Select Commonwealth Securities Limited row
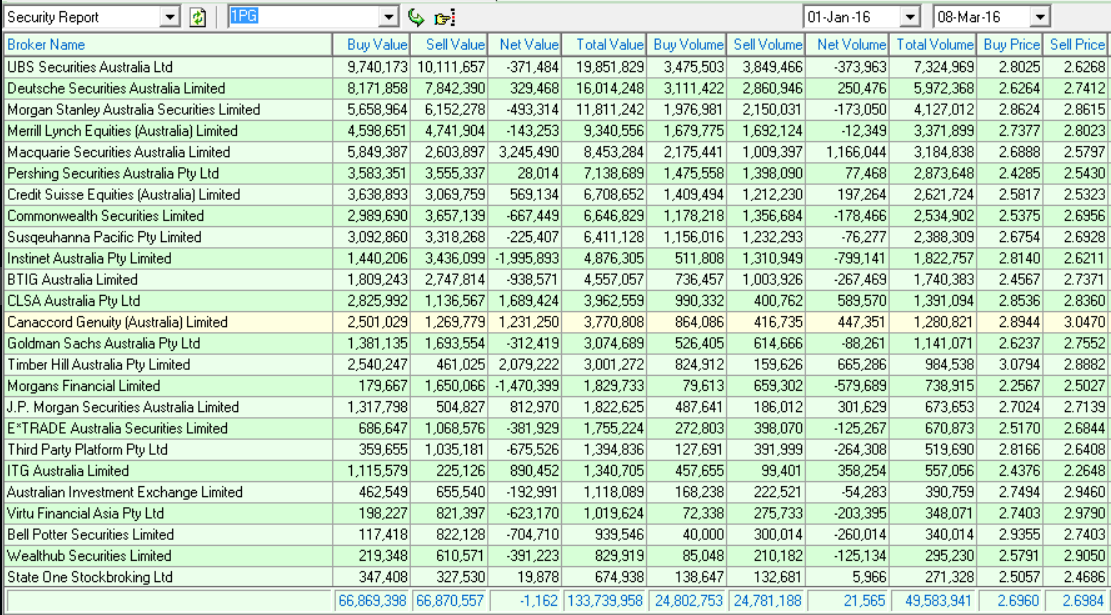Image resolution: width=1111 pixels, height=615 pixels. coord(555,216)
